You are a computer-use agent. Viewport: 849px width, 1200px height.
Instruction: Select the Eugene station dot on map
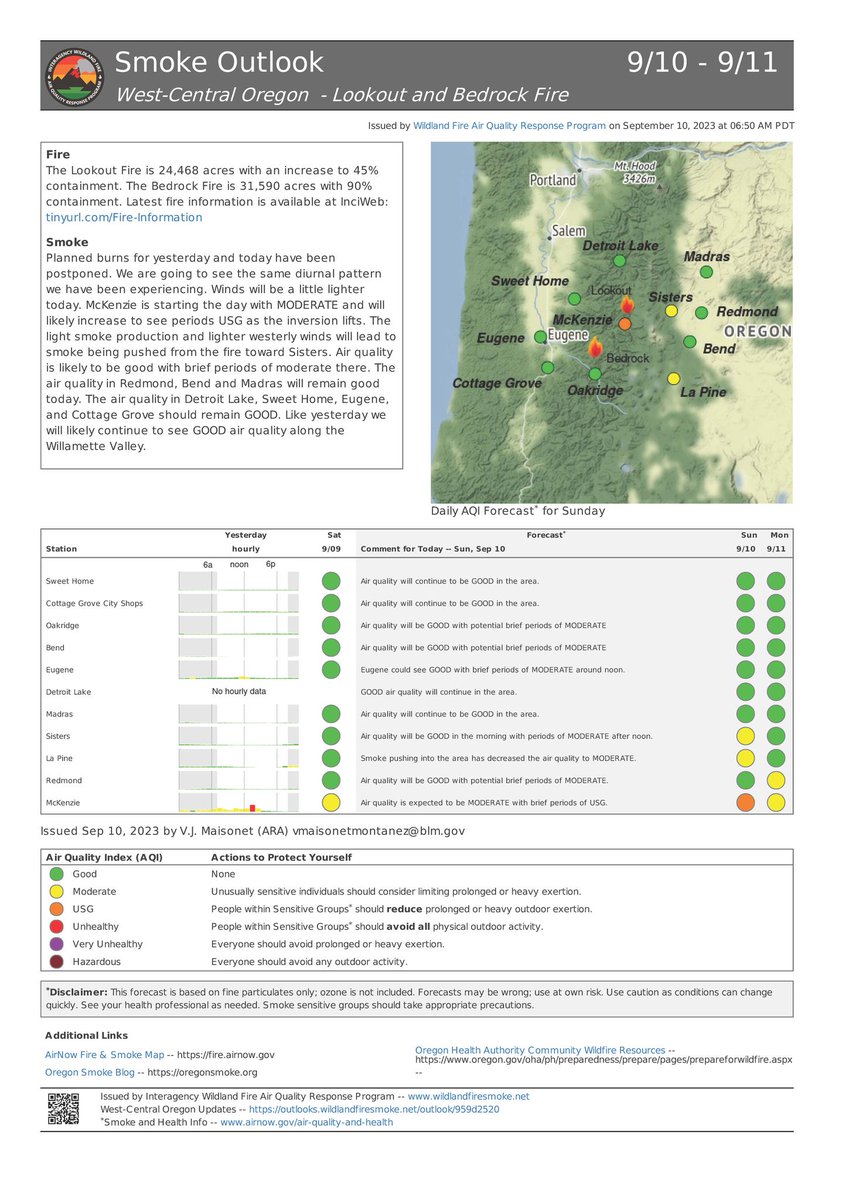tap(540, 337)
